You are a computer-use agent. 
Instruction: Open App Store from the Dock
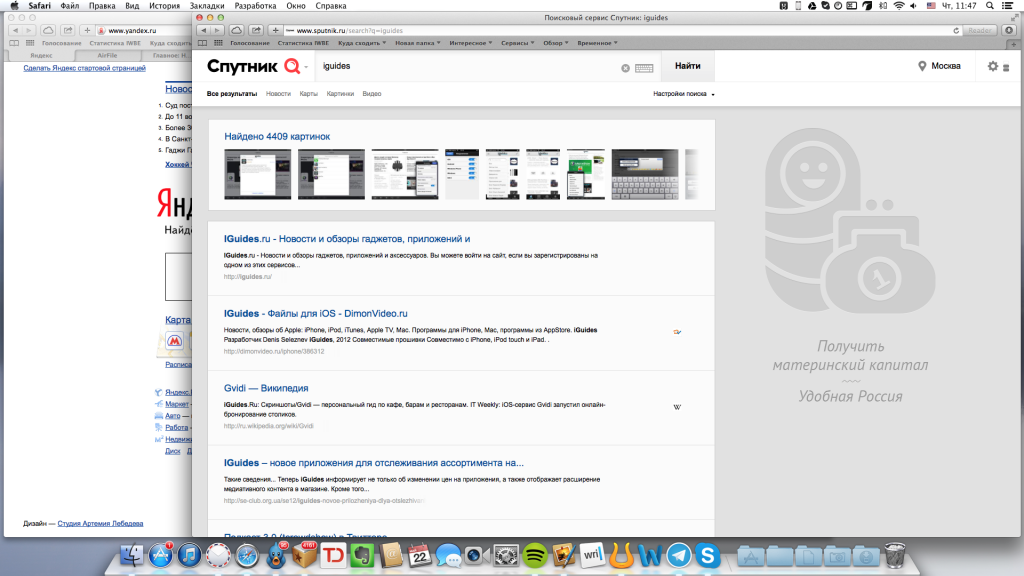pyautogui.click(x=161, y=556)
